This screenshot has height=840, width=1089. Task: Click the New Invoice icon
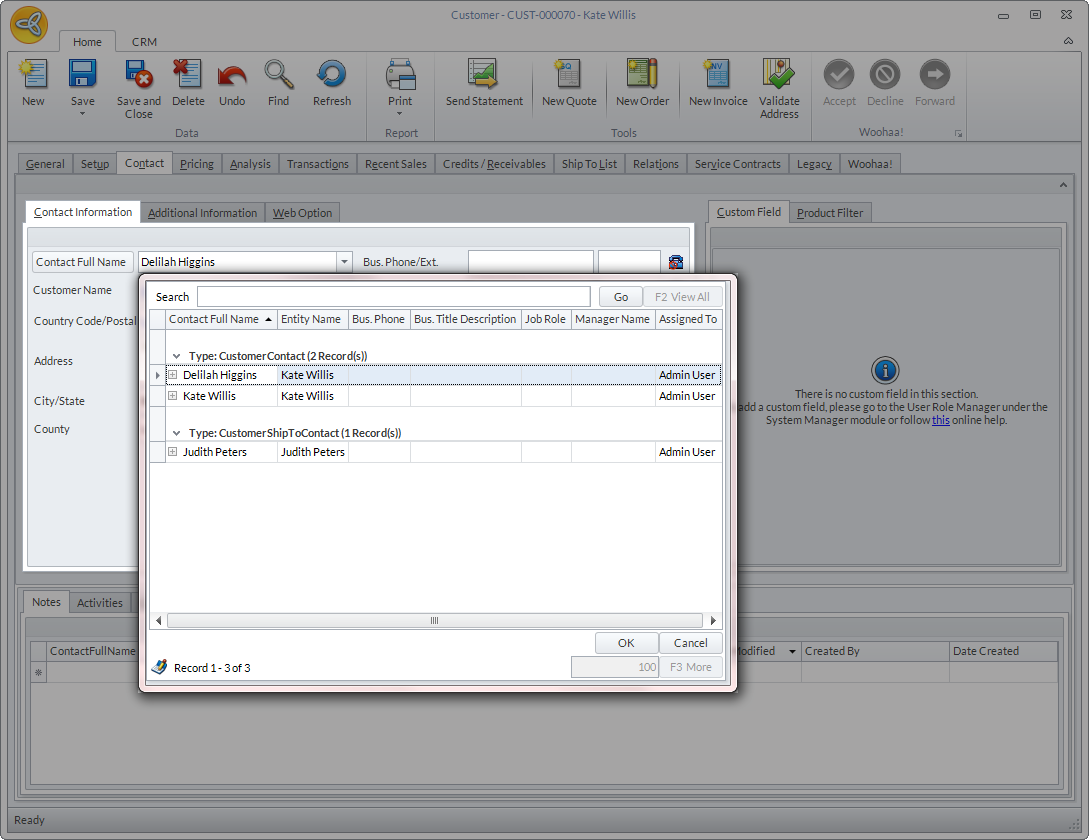717,75
